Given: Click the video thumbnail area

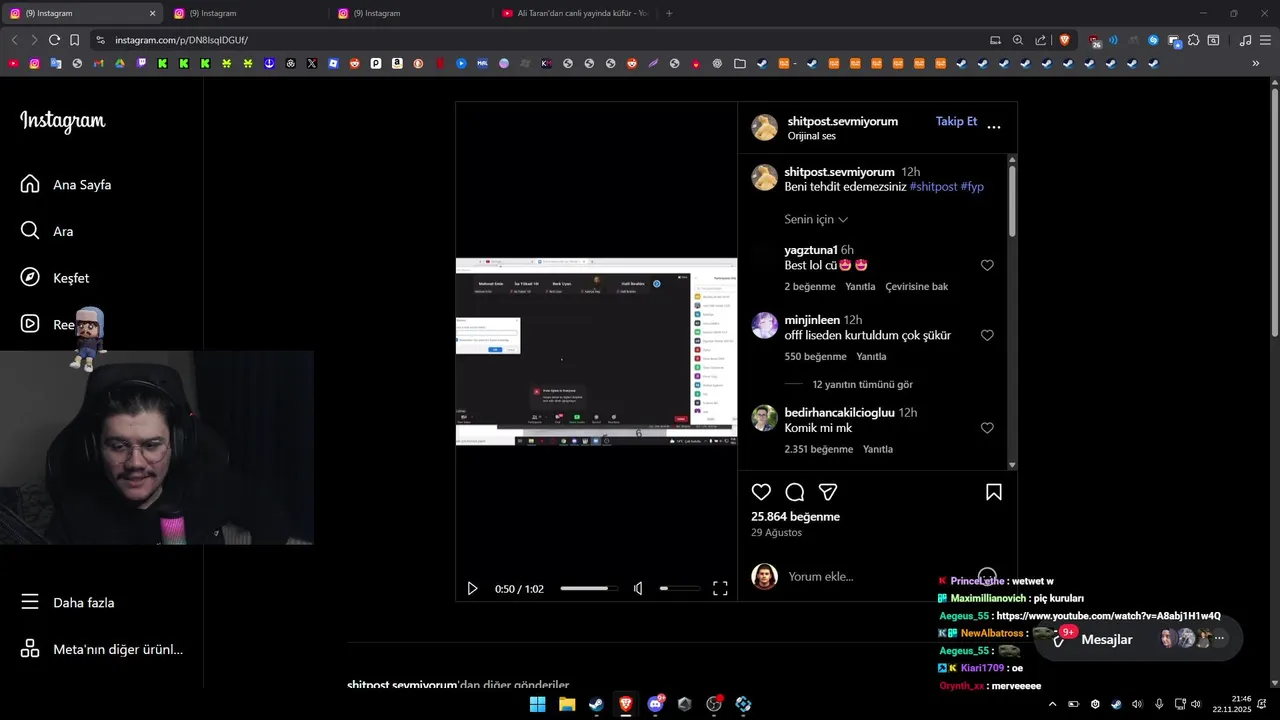Looking at the screenshot, I should [x=596, y=351].
